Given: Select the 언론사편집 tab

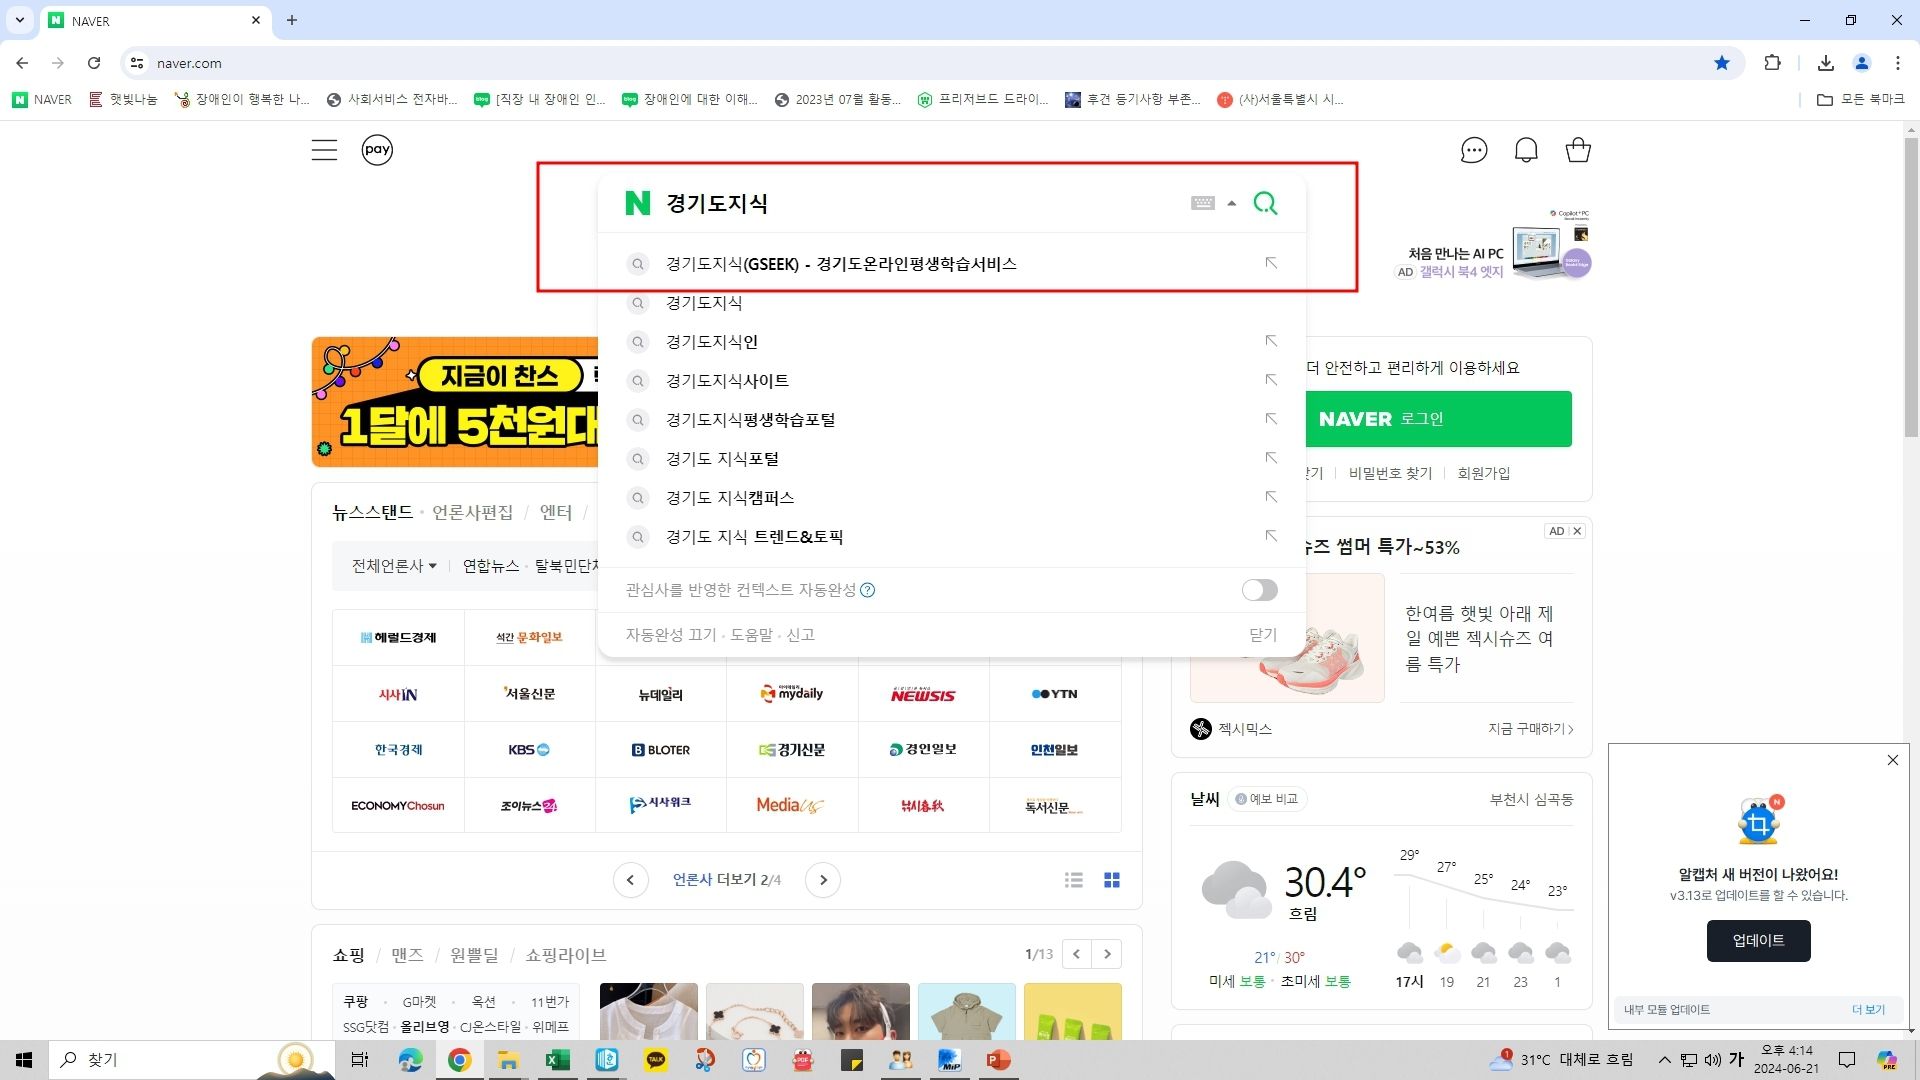Looking at the screenshot, I should [x=472, y=512].
